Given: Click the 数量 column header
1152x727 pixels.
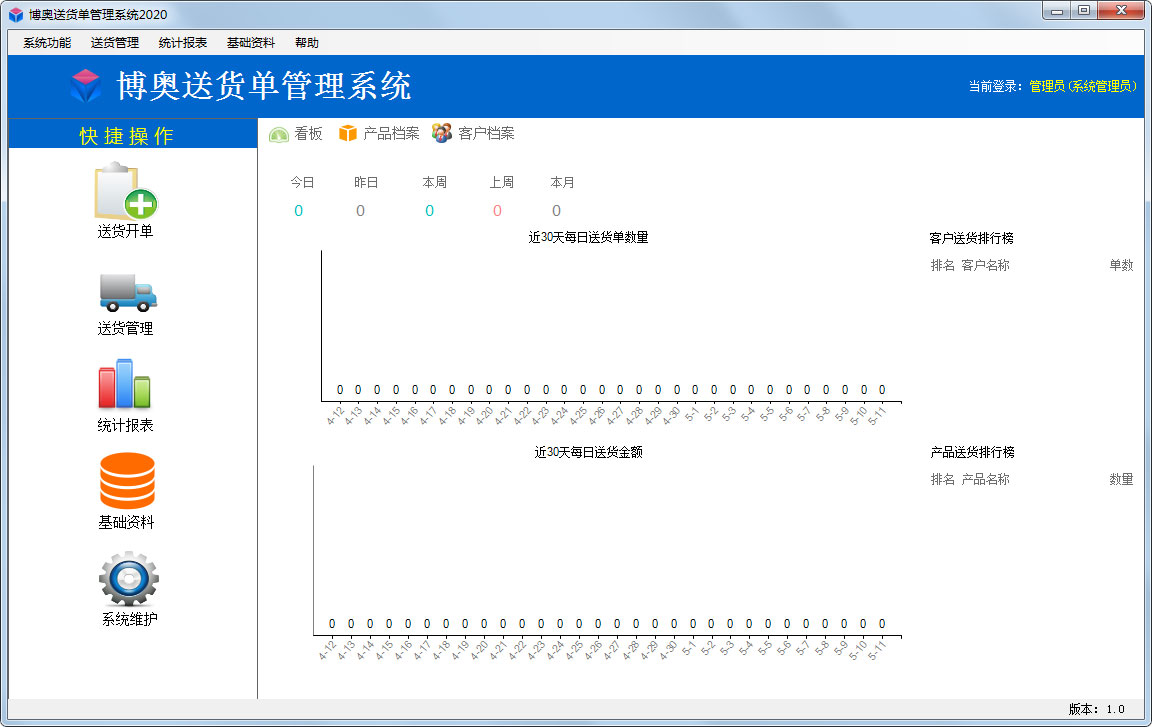Looking at the screenshot, I should (1121, 480).
